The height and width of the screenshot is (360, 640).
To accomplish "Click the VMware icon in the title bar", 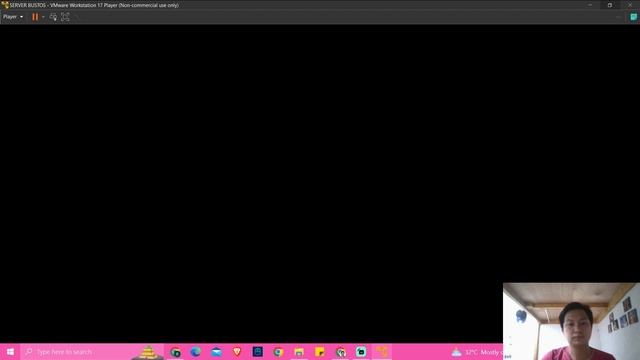I will 5,5.
